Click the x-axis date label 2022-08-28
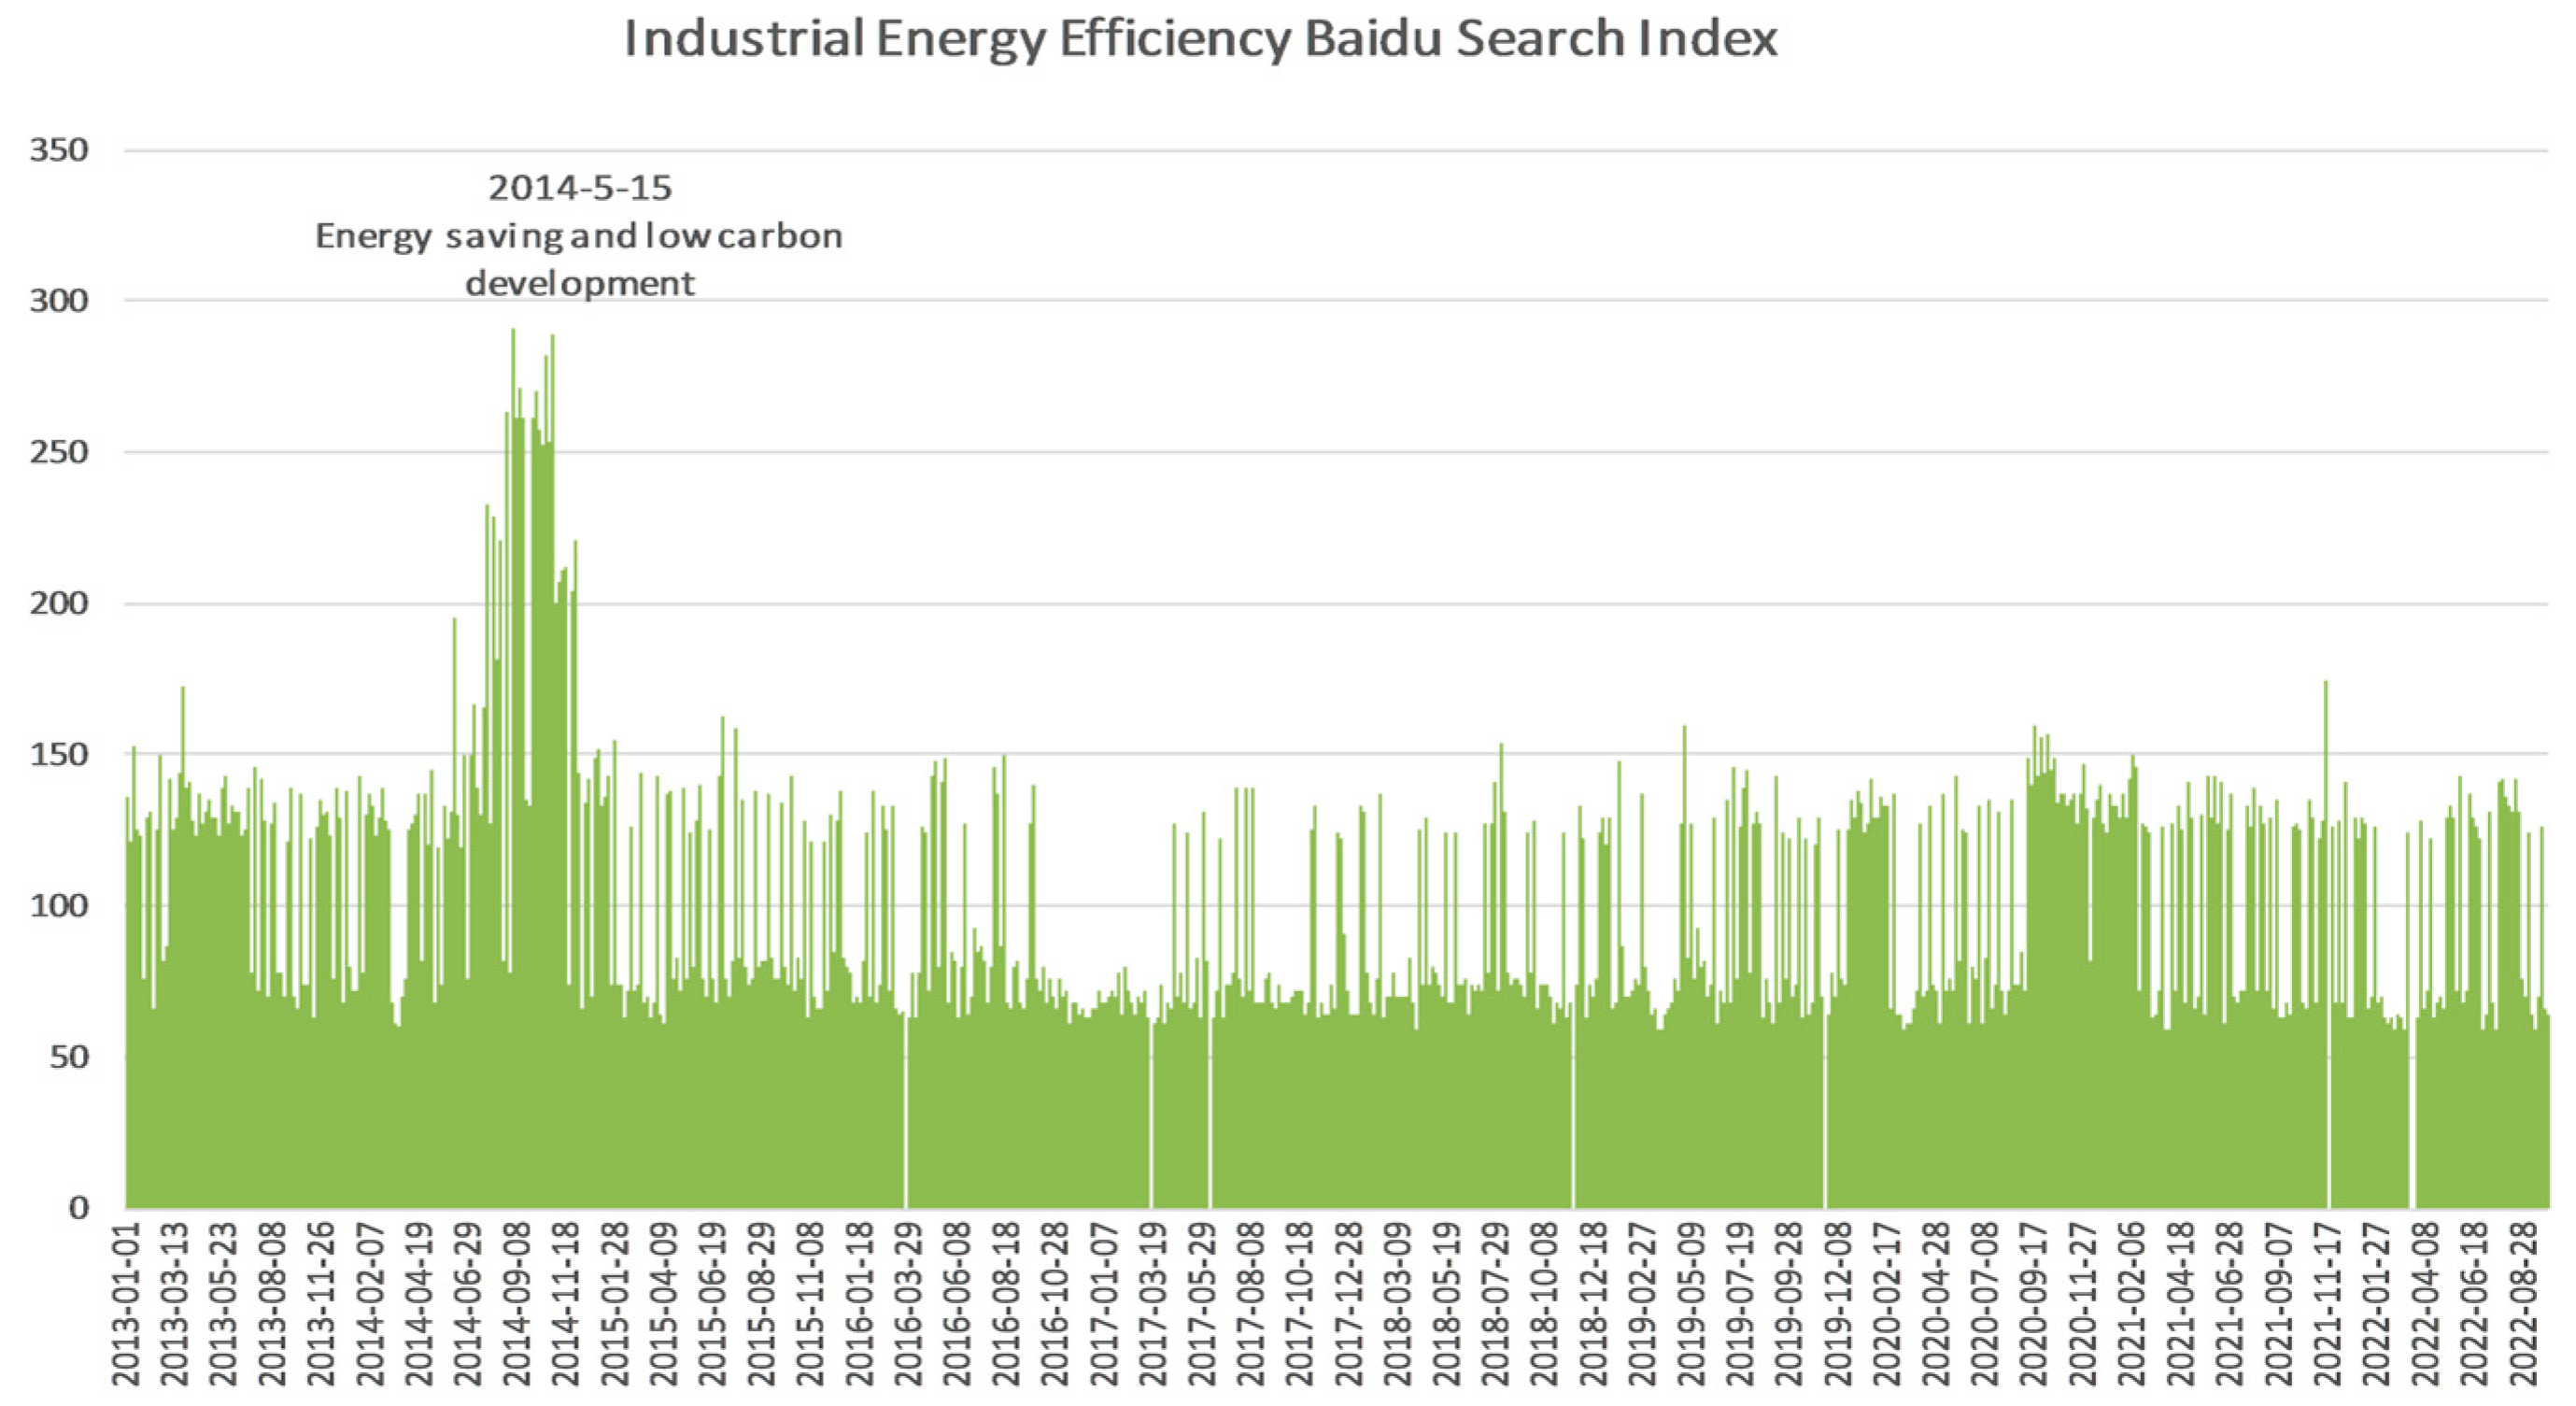The image size is (2576, 1406). (2525, 1304)
